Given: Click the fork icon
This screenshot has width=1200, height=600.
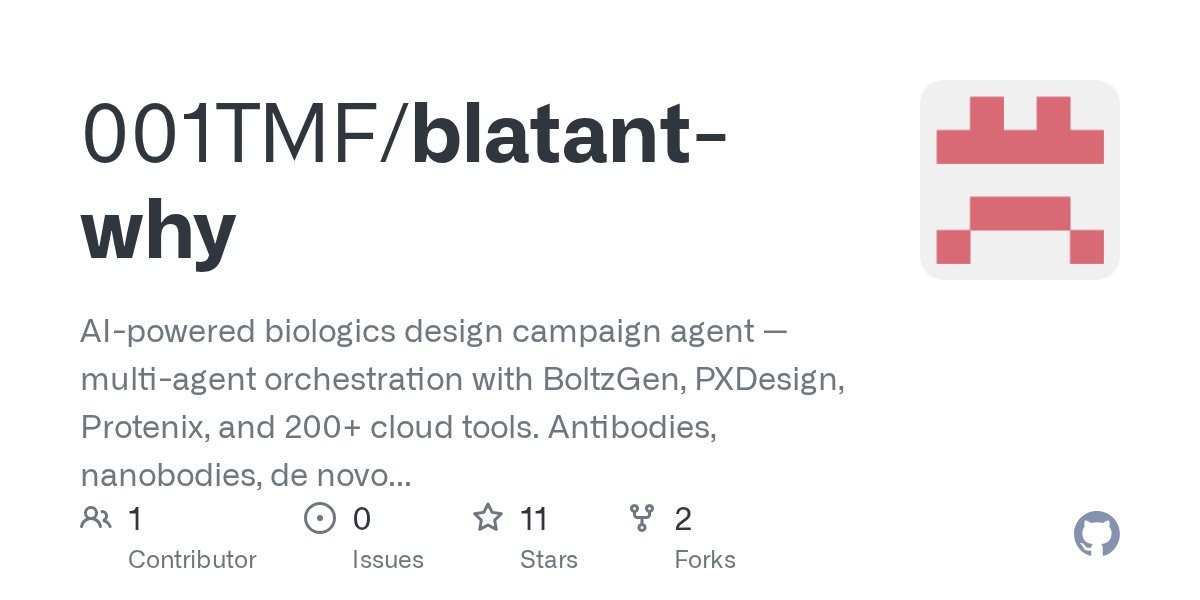Looking at the screenshot, I should pos(641,518).
